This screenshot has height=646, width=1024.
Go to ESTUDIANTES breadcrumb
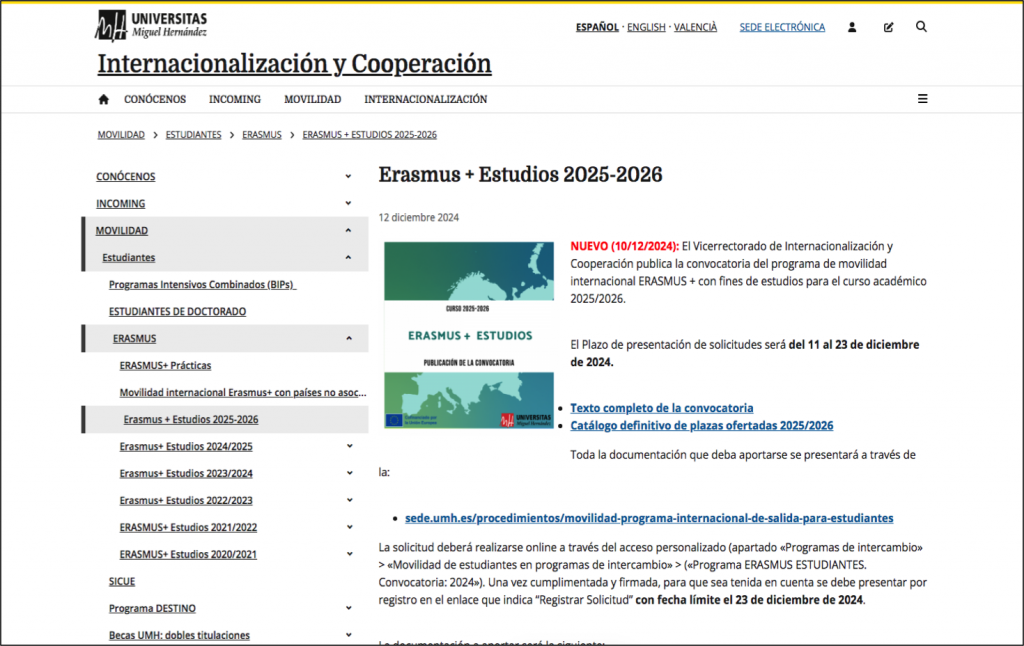pyautogui.click(x=193, y=135)
